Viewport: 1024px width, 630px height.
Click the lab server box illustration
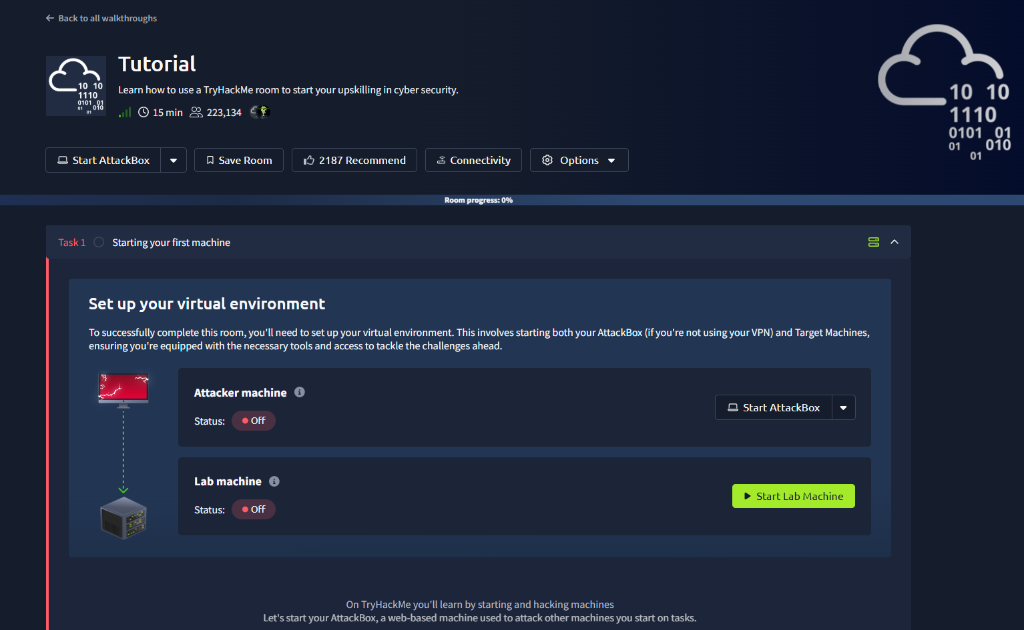(123, 518)
